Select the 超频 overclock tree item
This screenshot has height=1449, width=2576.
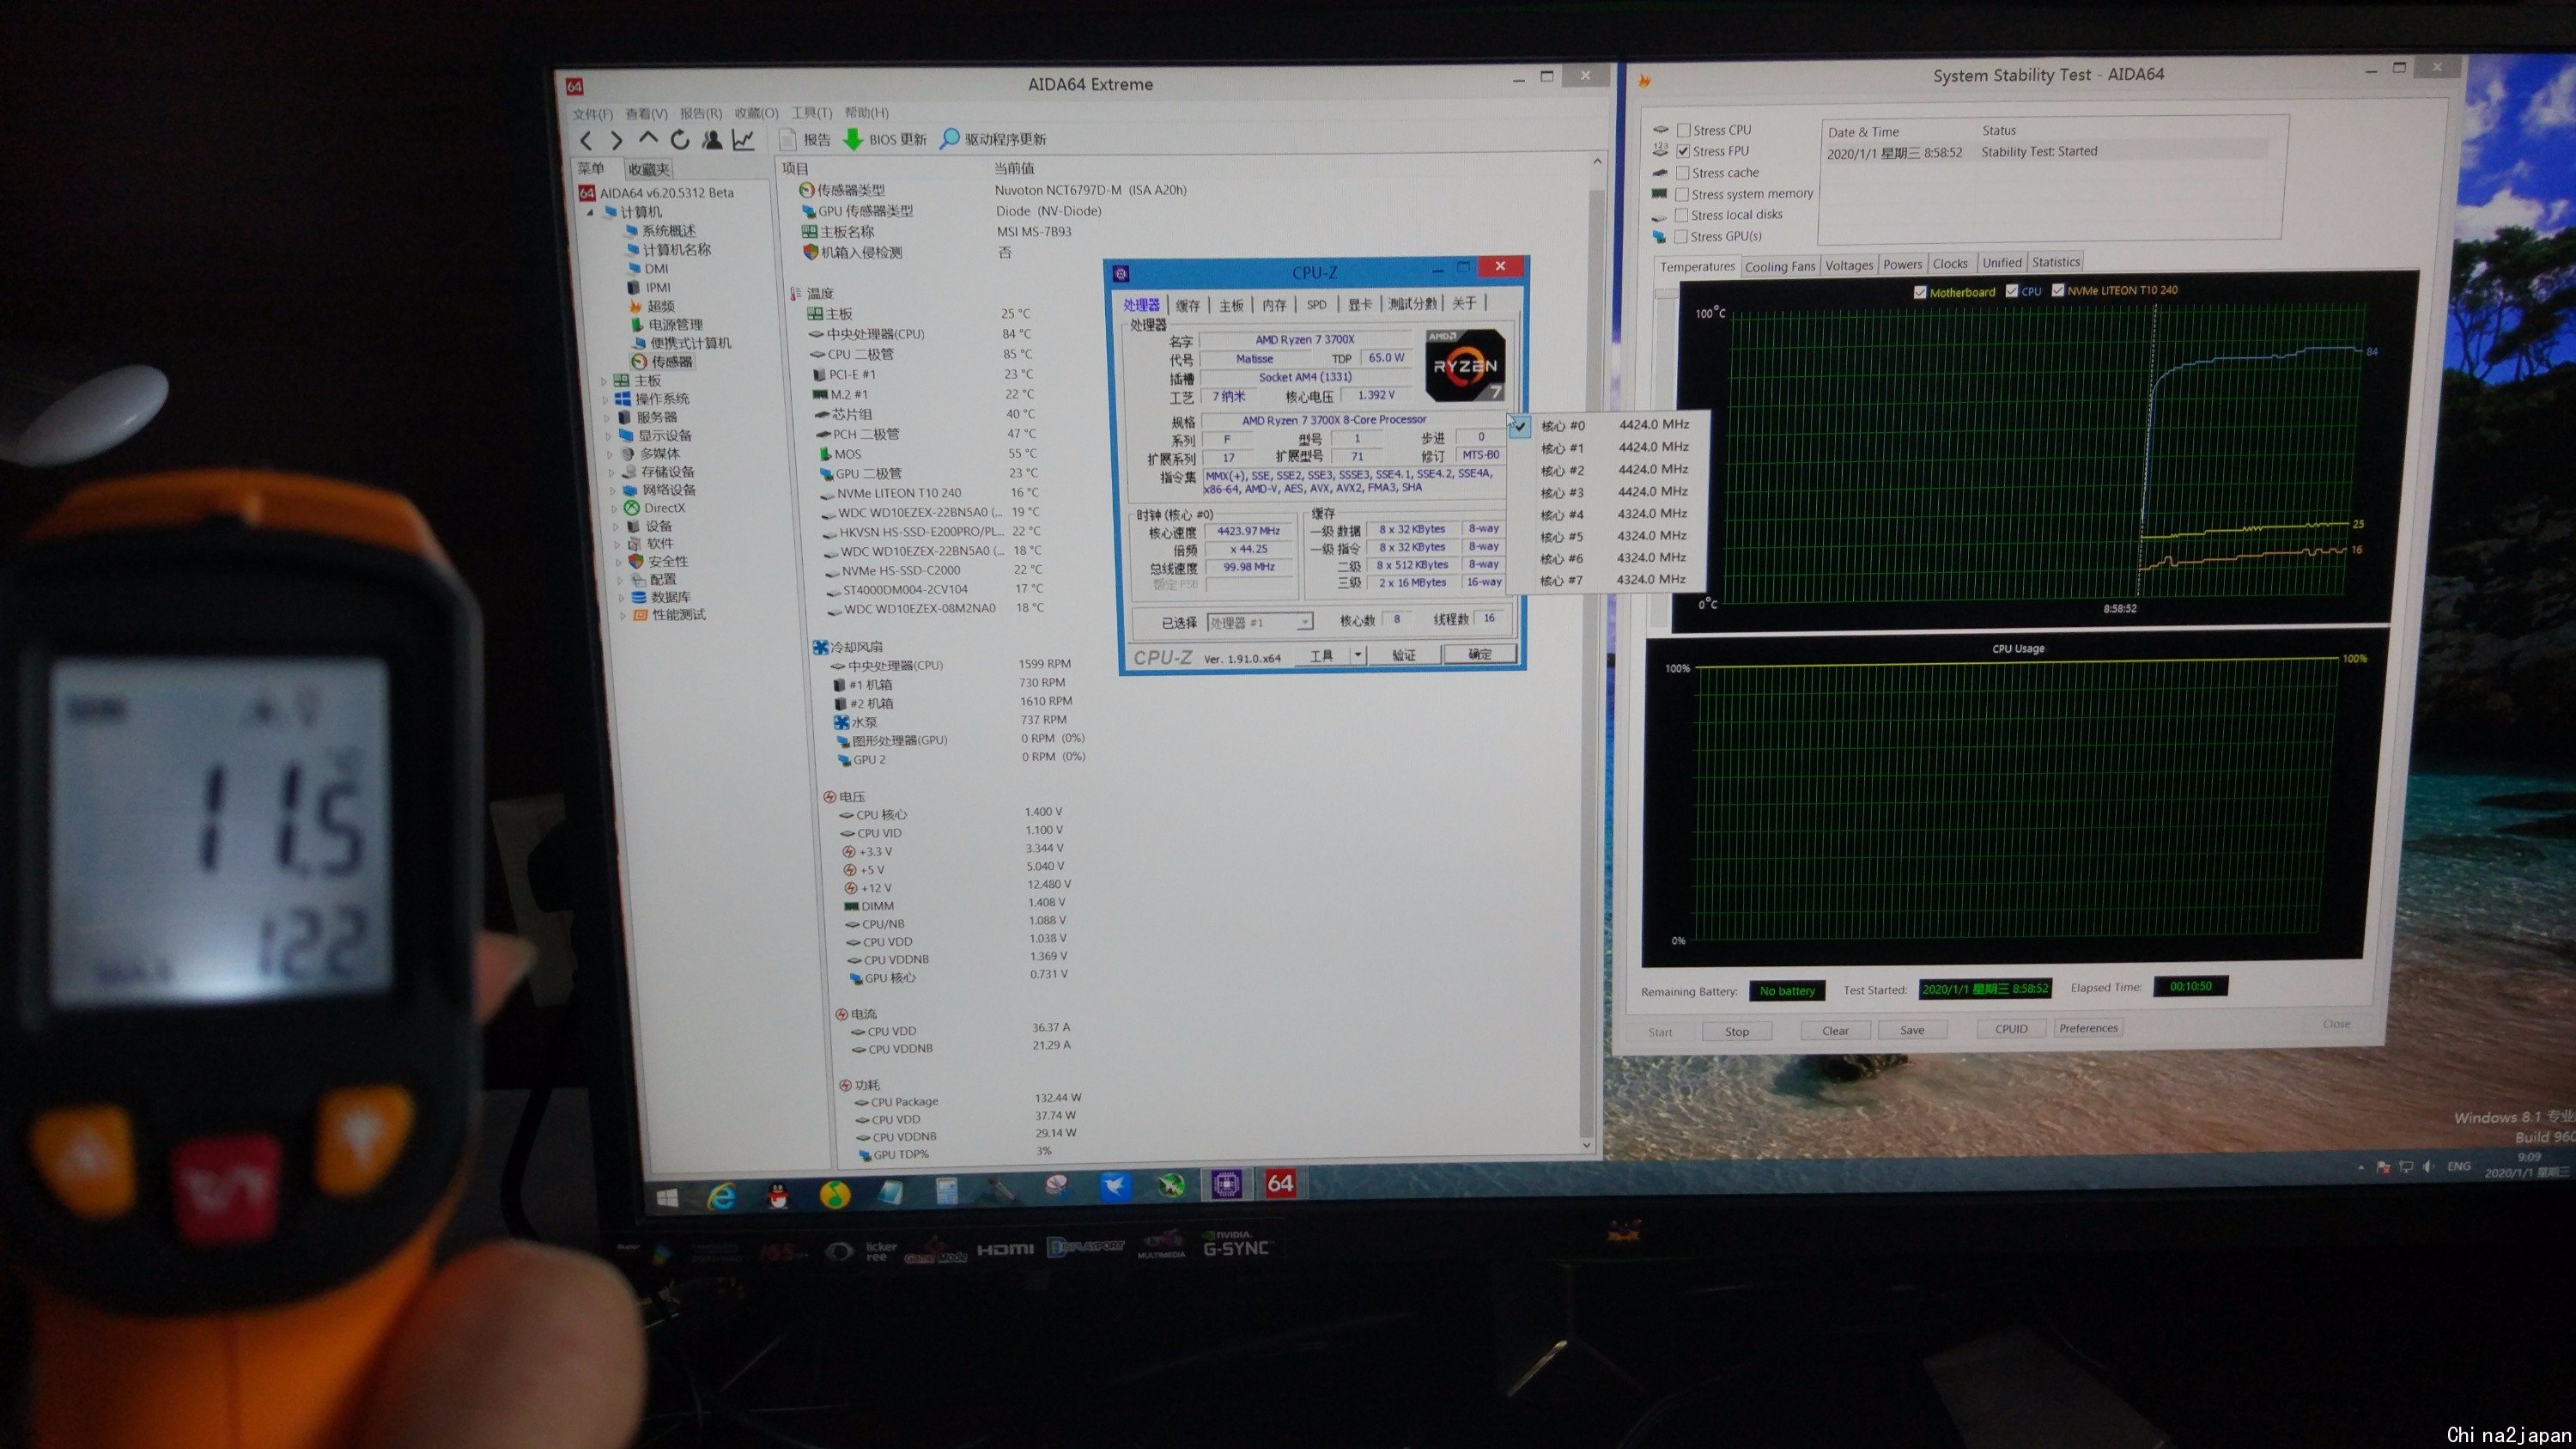(651, 306)
